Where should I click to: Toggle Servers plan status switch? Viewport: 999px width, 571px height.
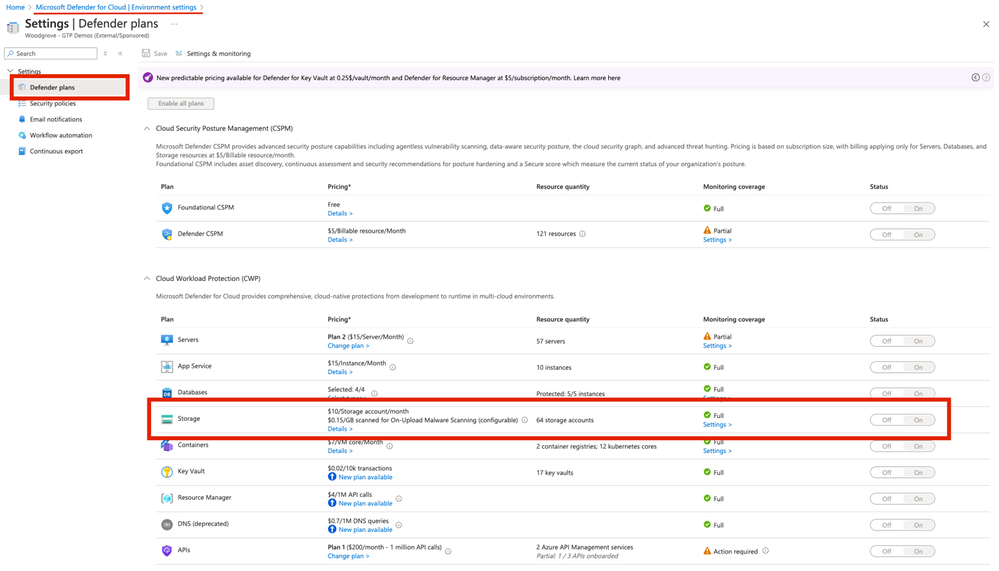tap(902, 341)
